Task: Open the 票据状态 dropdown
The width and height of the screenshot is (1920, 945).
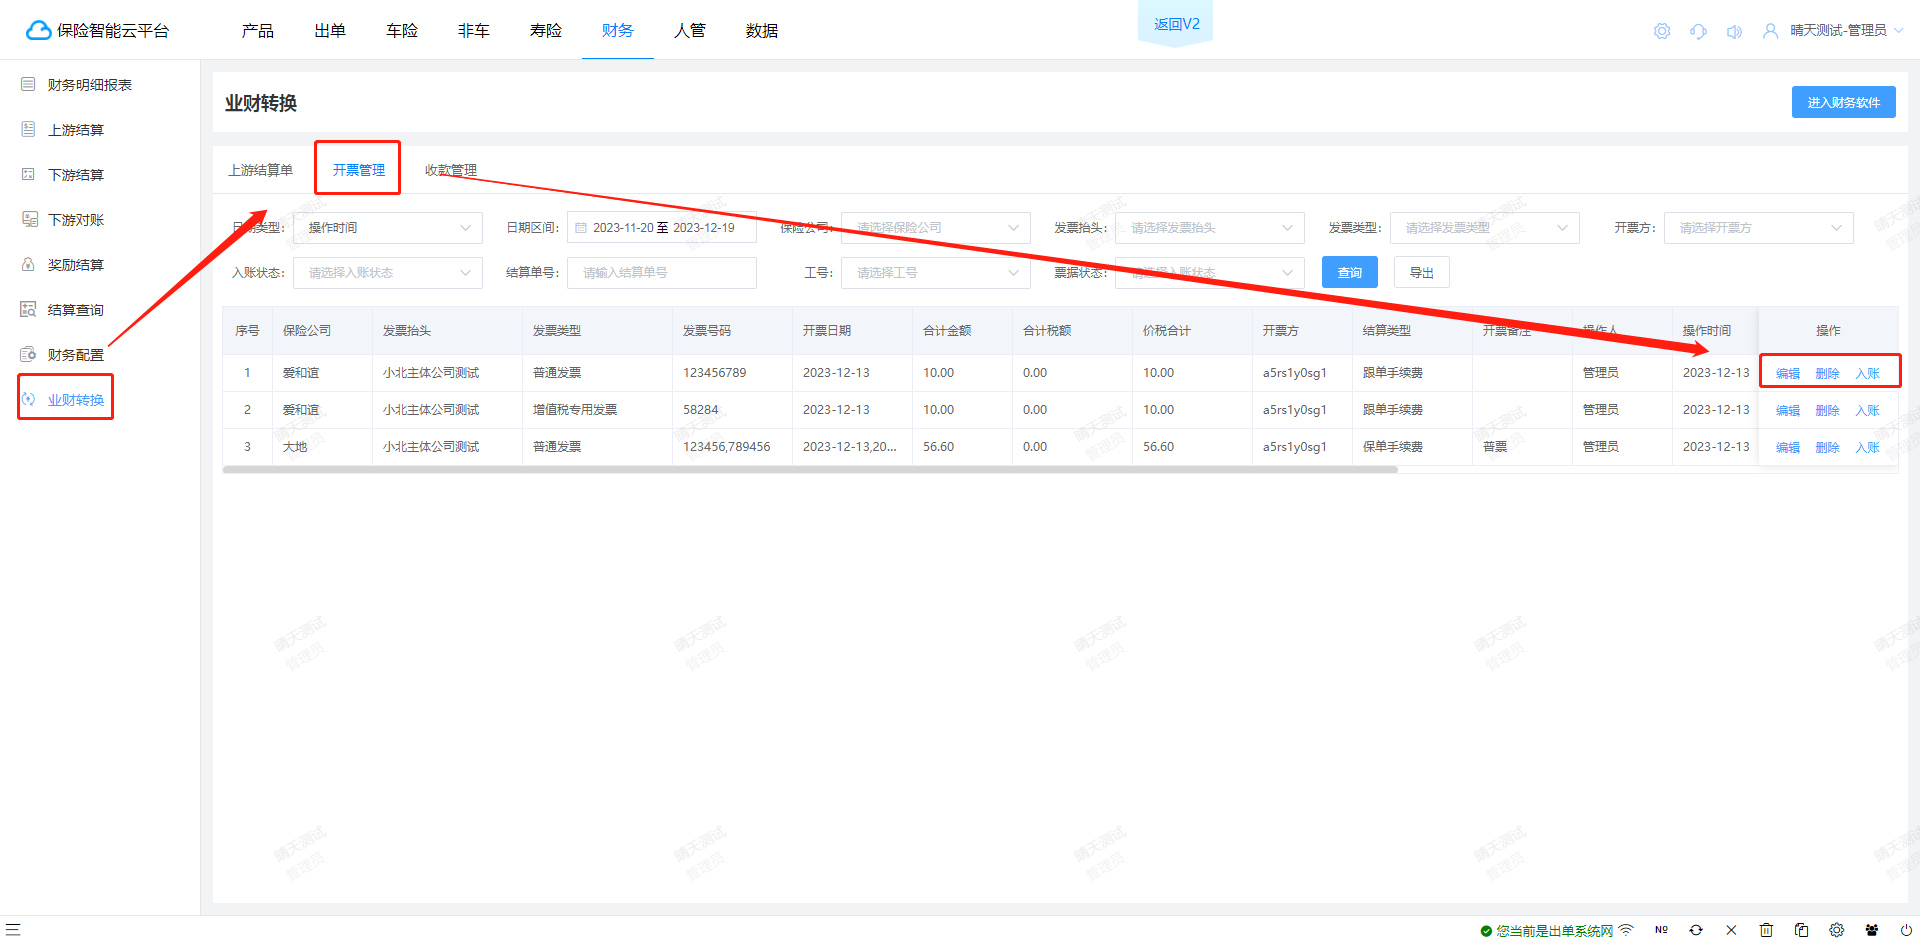Action: [x=1210, y=273]
